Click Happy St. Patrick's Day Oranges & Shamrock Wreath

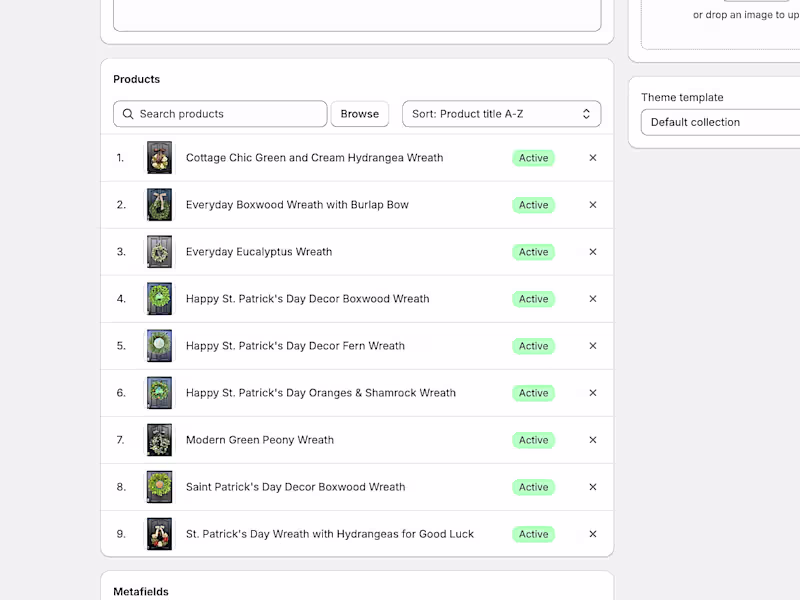click(320, 393)
